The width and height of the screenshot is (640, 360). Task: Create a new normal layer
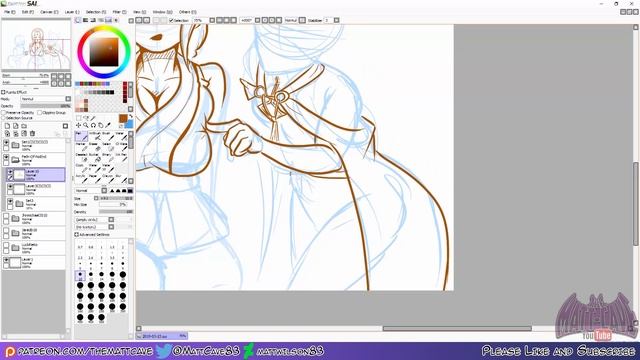tap(7, 126)
